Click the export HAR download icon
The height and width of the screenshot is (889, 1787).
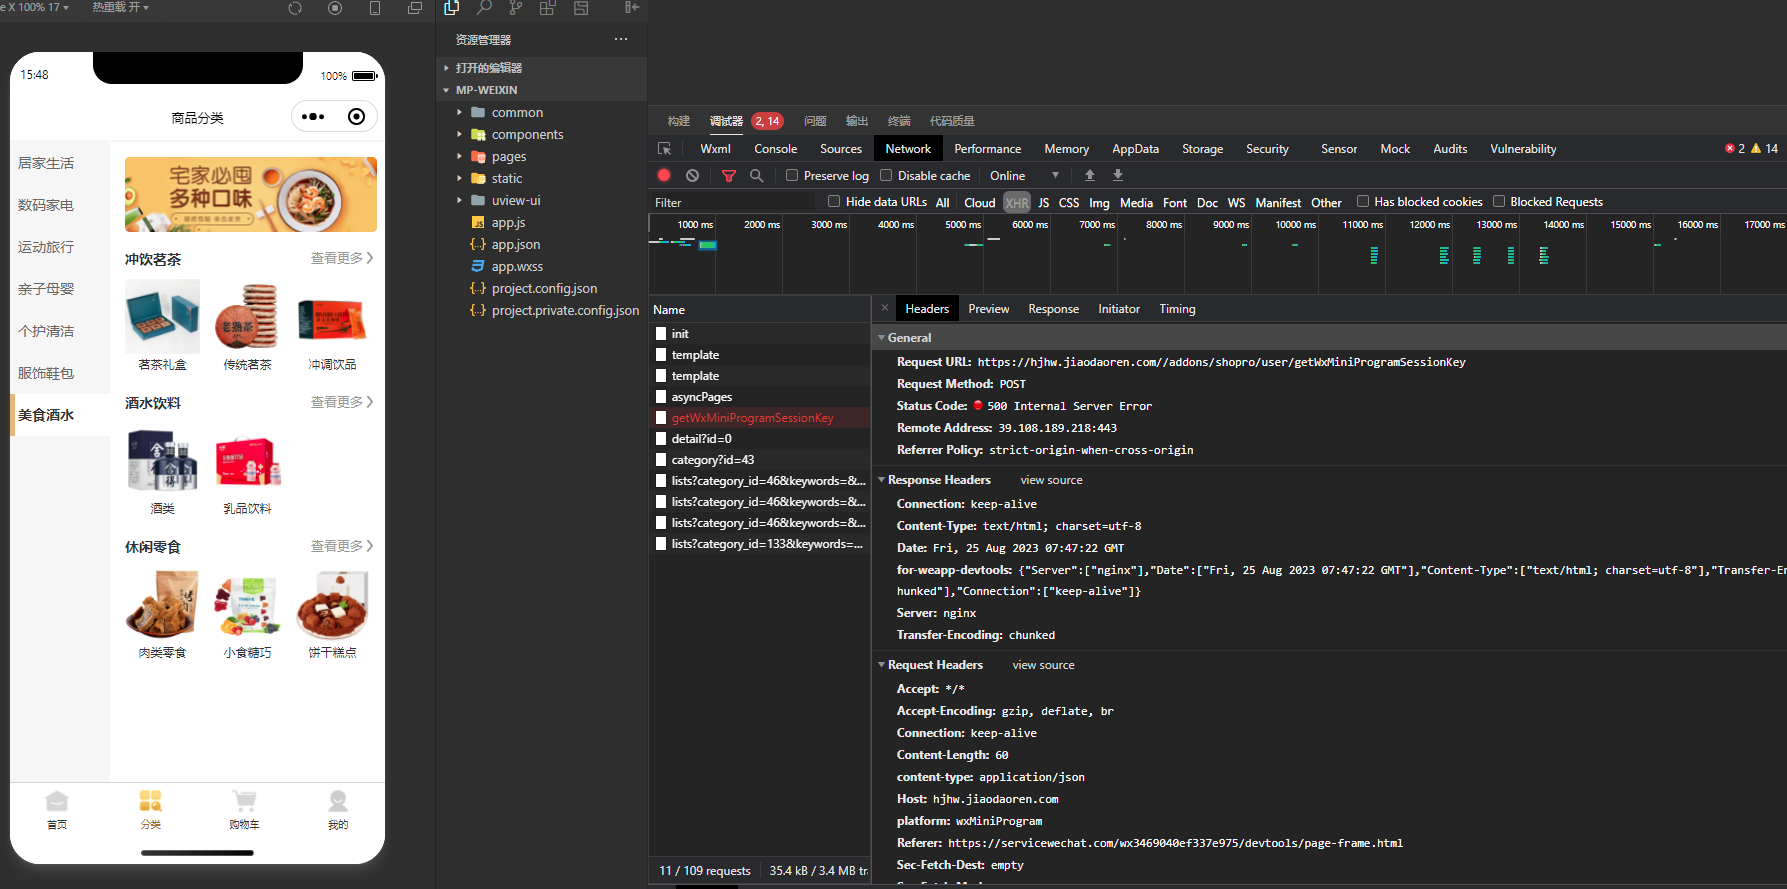coord(1118,175)
